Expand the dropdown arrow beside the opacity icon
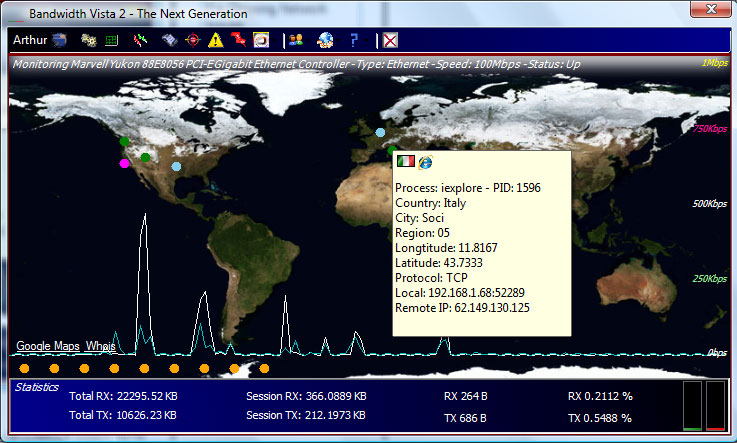 click(274, 41)
